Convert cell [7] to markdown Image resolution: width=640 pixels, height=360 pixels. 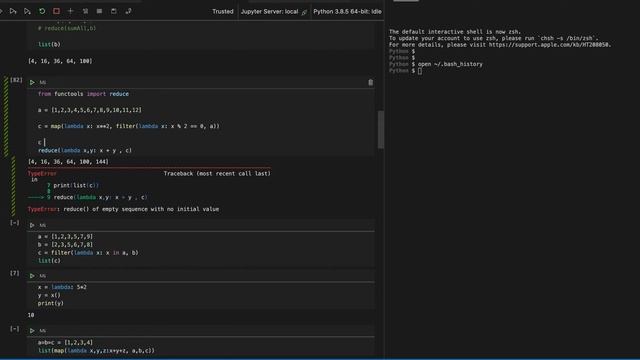[x=42, y=276]
